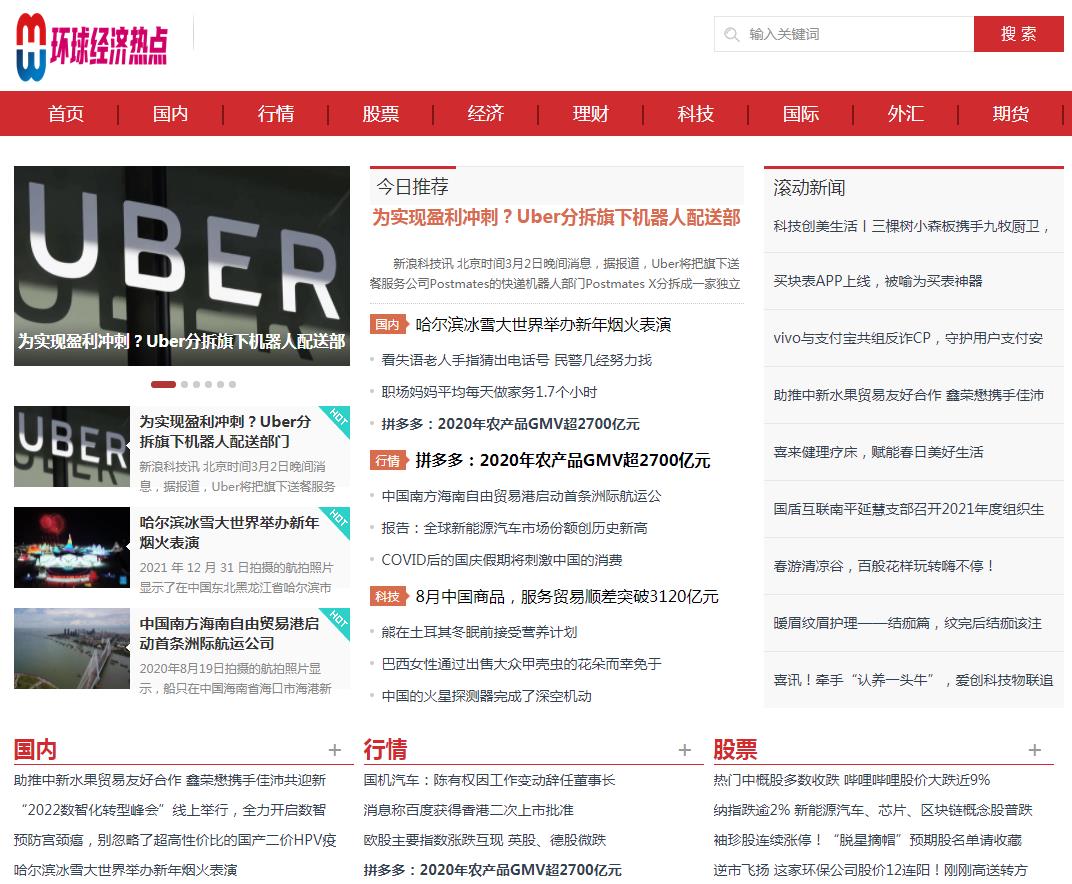Select the last carousel dot
Viewport: 1072px width, 884px height.
click(x=232, y=384)
